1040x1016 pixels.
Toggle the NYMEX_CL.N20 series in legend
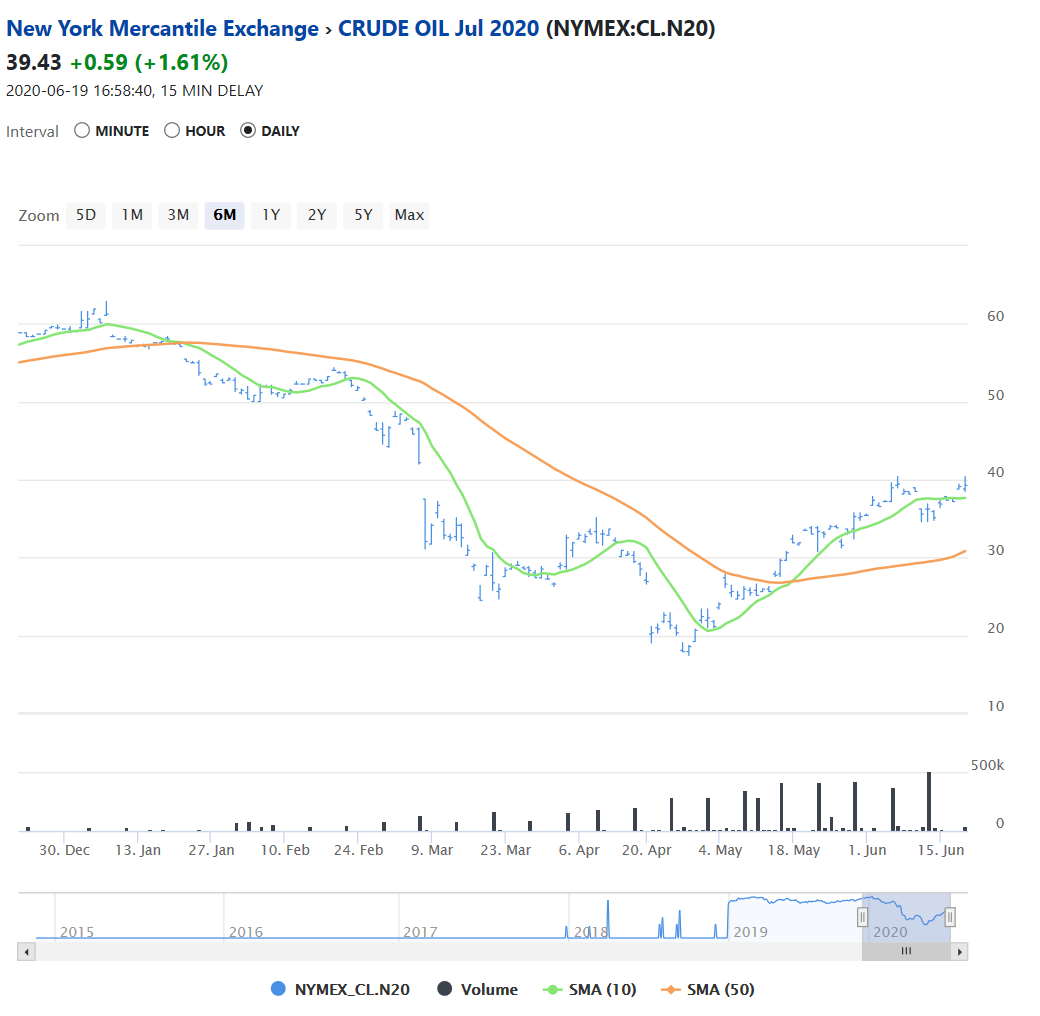click(x=340, y=990)
